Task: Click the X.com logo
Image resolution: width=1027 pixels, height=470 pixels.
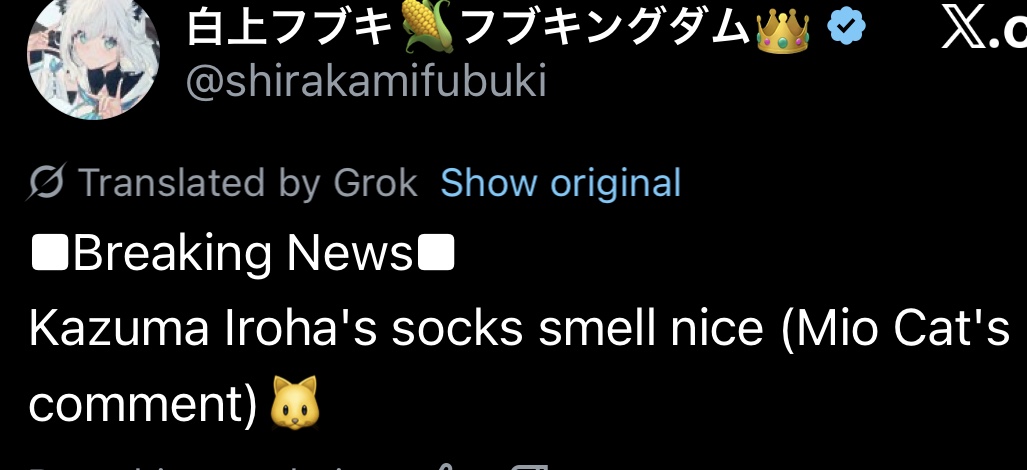Action: [x=984, y=29]
